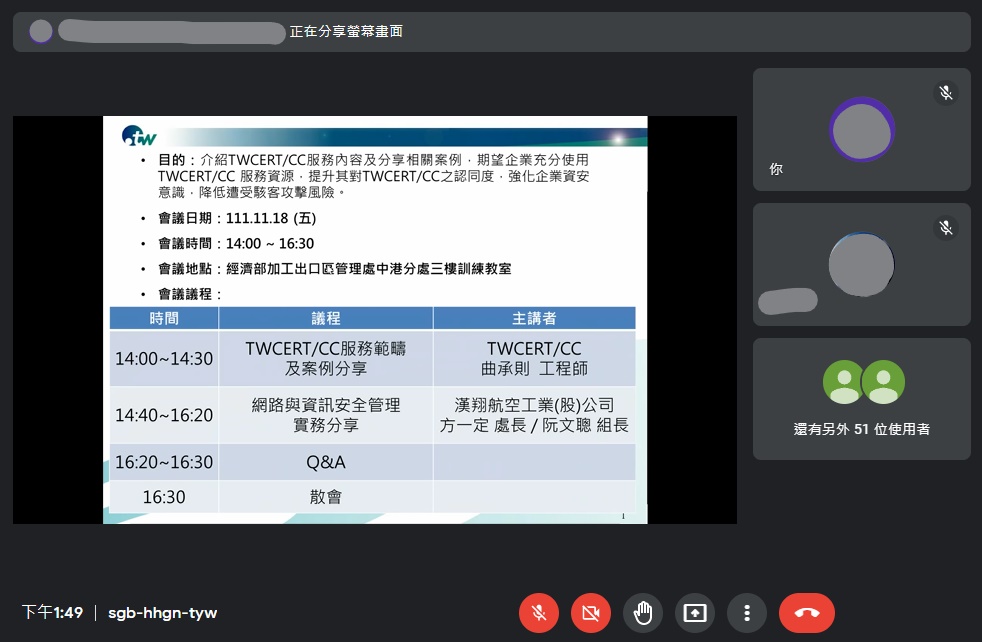Screen dimensions: 982x642
Task: Click the purple-ringed avatar in your tile
Action: pos(861,129)
